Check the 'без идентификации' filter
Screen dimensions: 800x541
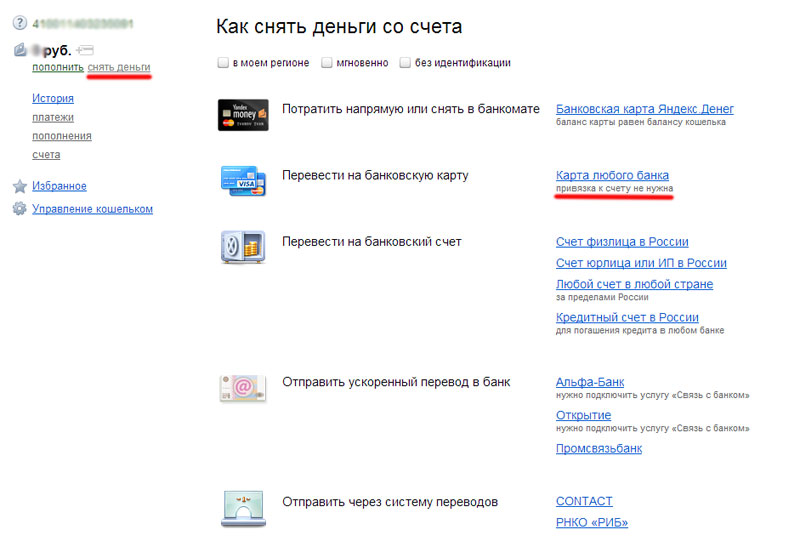(x=405, y=63)
